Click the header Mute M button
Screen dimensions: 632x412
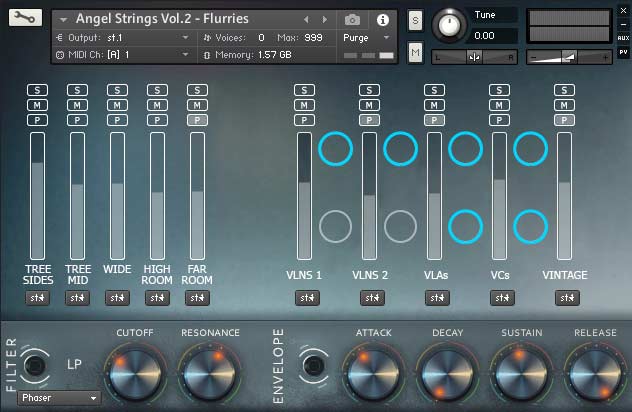click(415, 51)
